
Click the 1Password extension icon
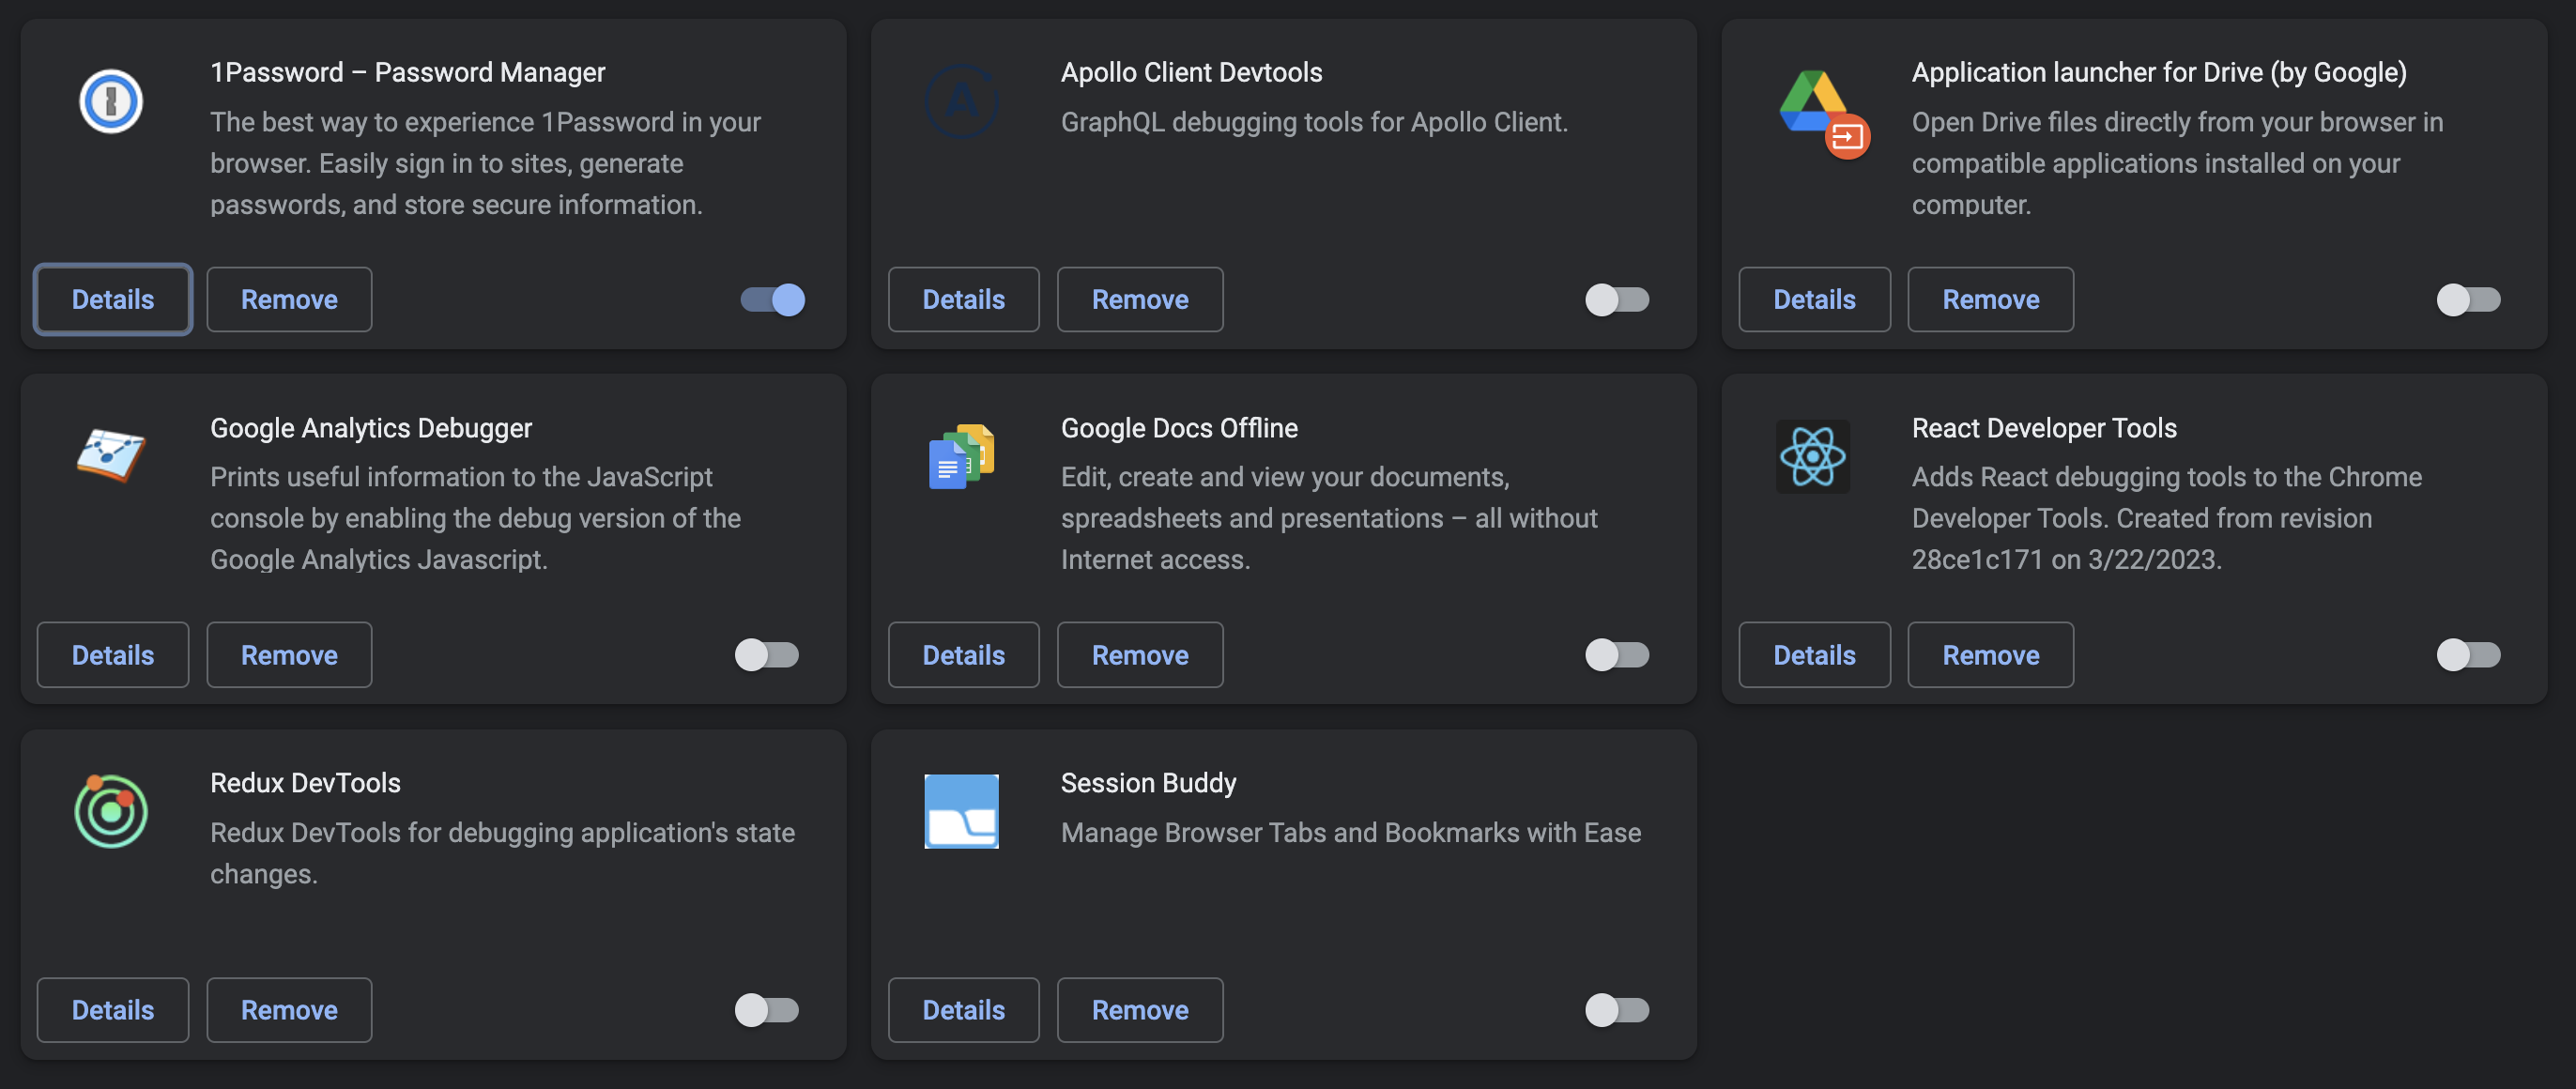click(111, 101)
